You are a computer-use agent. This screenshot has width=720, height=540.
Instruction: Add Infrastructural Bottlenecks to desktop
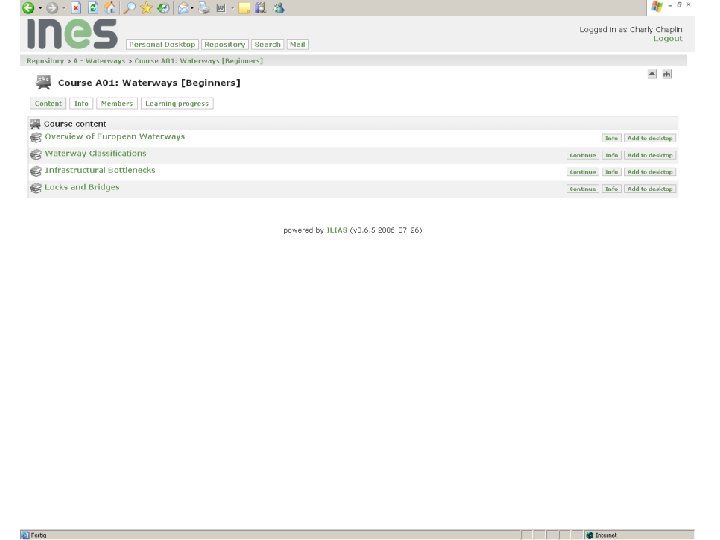click(x=650, y=172)
